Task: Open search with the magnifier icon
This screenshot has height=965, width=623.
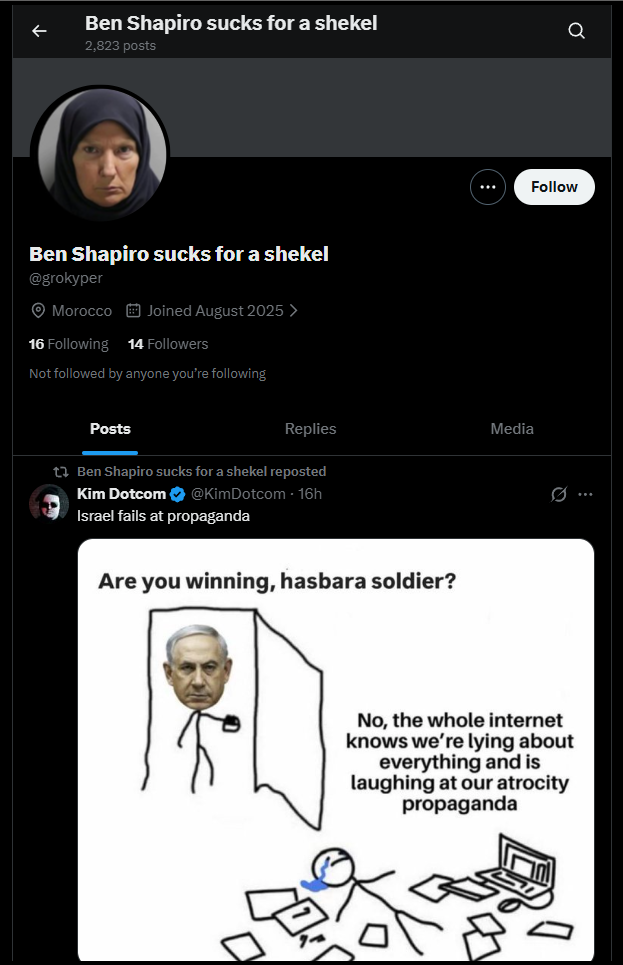Action: click(576, 31)
